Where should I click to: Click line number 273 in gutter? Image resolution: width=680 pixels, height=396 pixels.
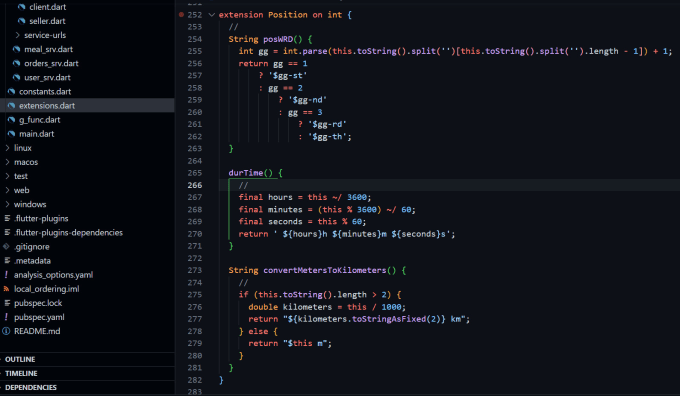tap(195, 270)
